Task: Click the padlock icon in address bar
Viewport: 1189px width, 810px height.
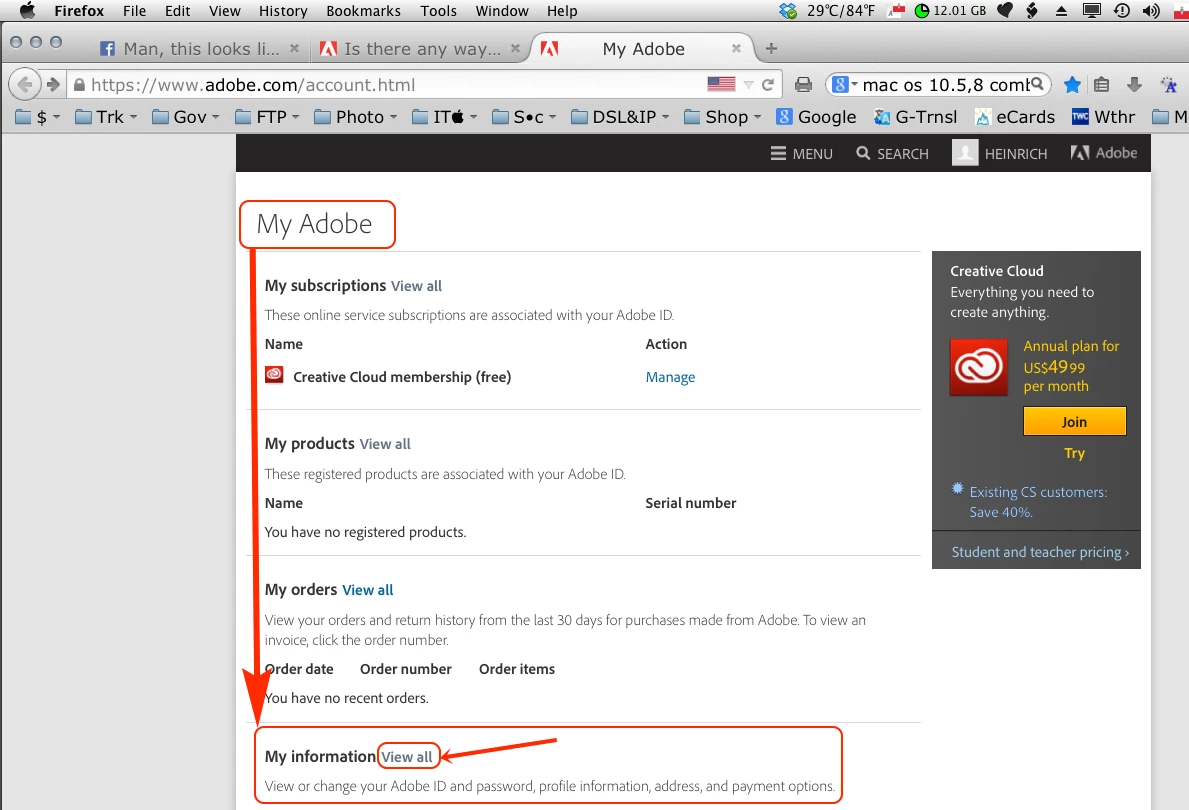Action: (79, 85)
